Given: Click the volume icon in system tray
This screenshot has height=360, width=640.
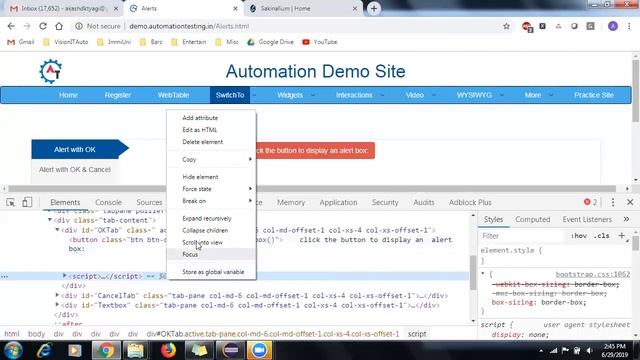Looking at the screenshot, I should (589, 351).
